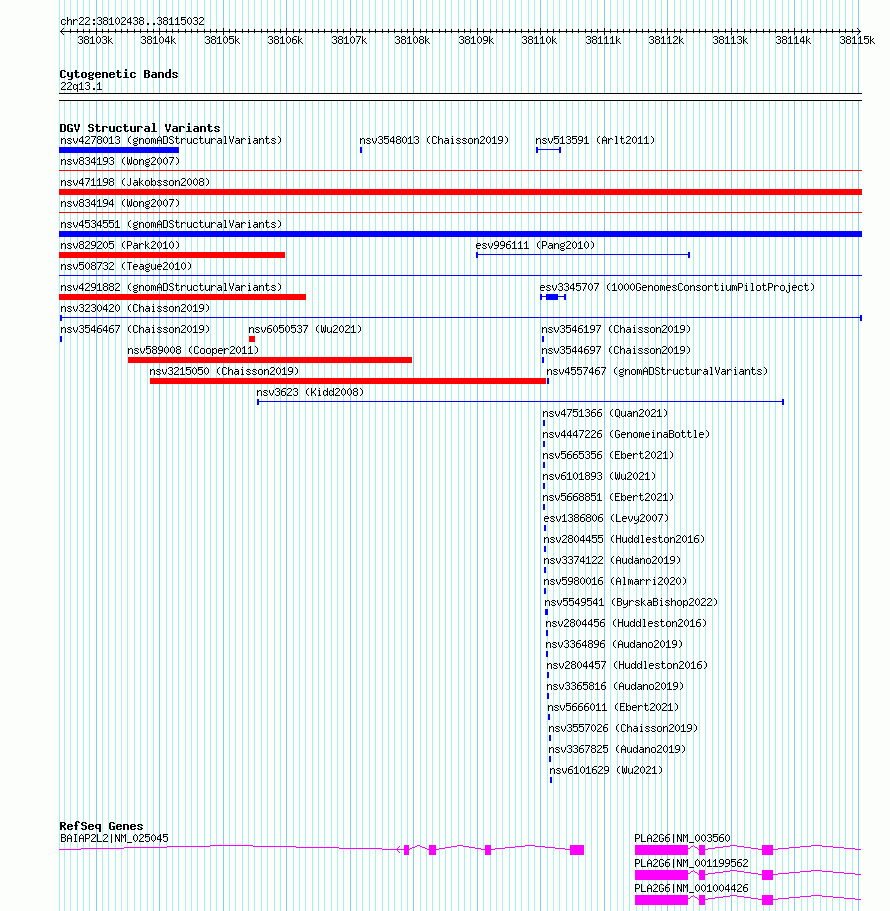Open esv996111 (Pang2010) variant label
The width and height of the screenshot is (890, 911).
pyautogui.click(x=535, y=245)
